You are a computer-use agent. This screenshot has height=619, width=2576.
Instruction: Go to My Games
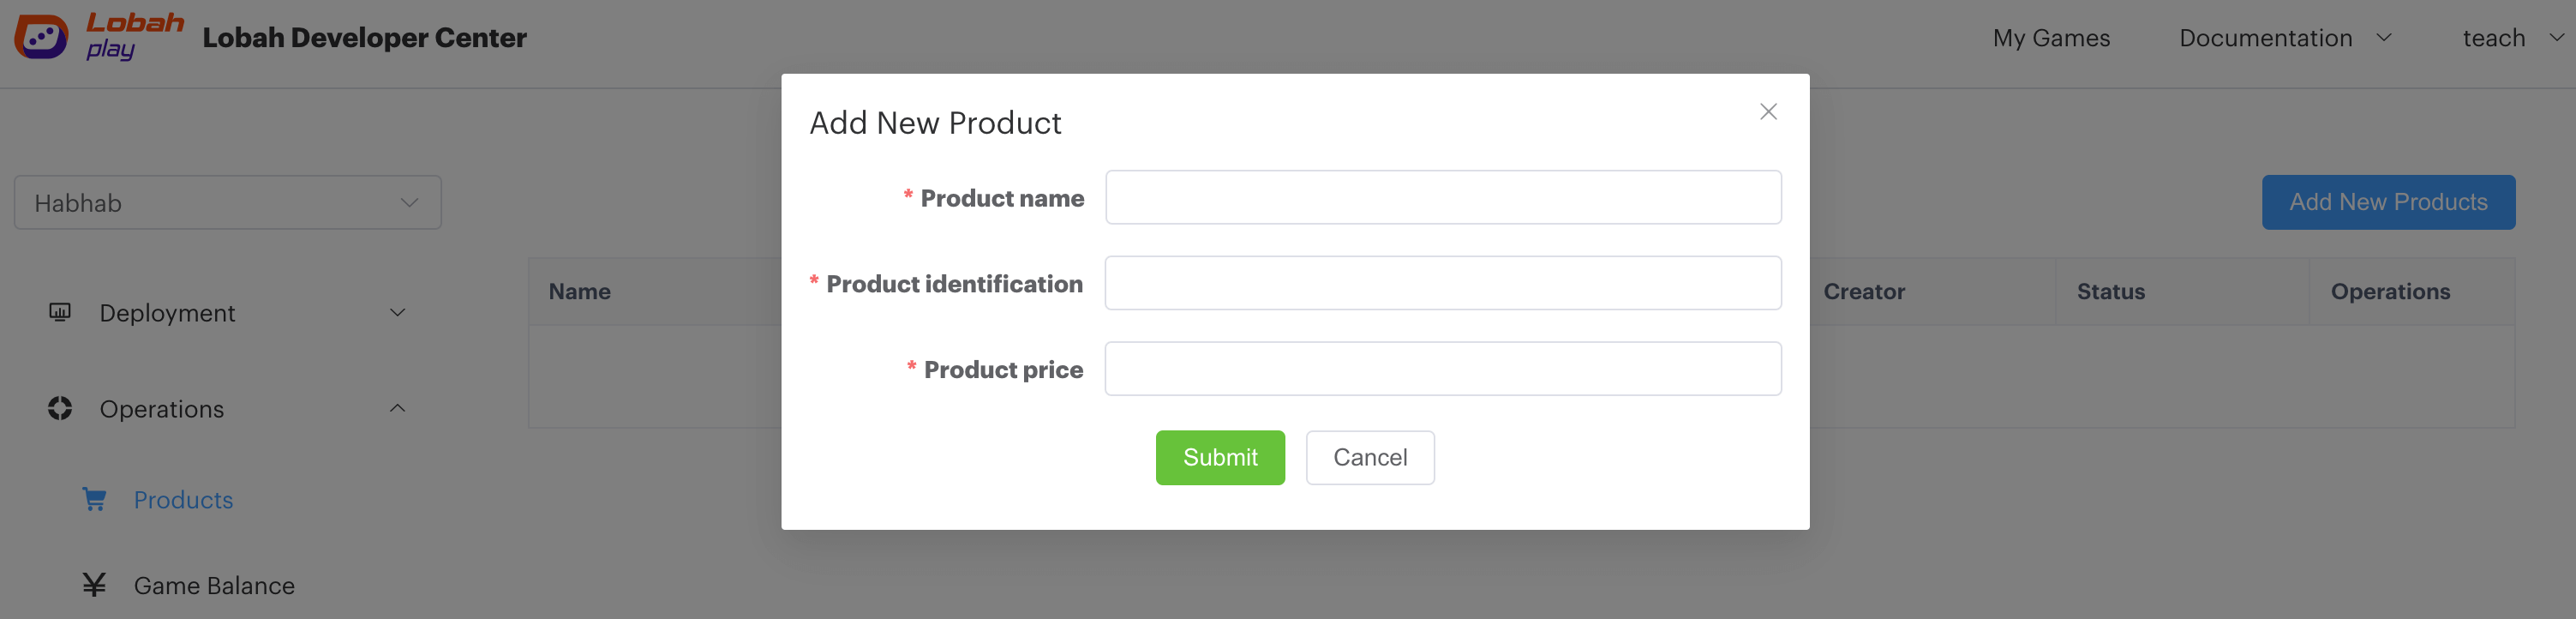[2051, 38]
